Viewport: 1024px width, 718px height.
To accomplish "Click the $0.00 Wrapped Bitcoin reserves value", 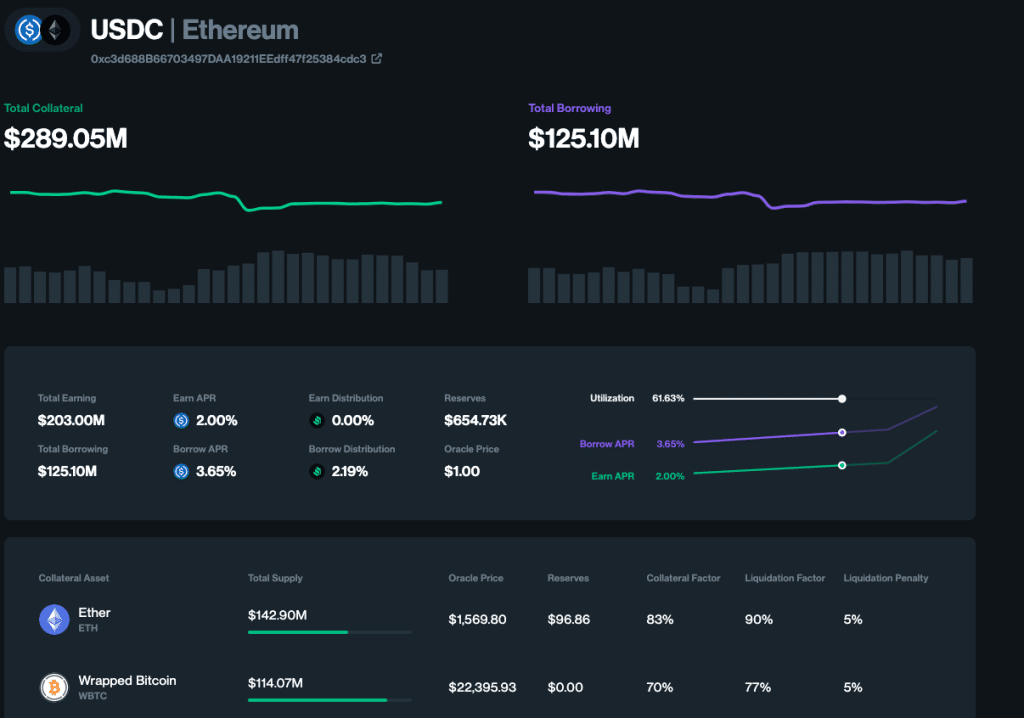I will (566, 687).
